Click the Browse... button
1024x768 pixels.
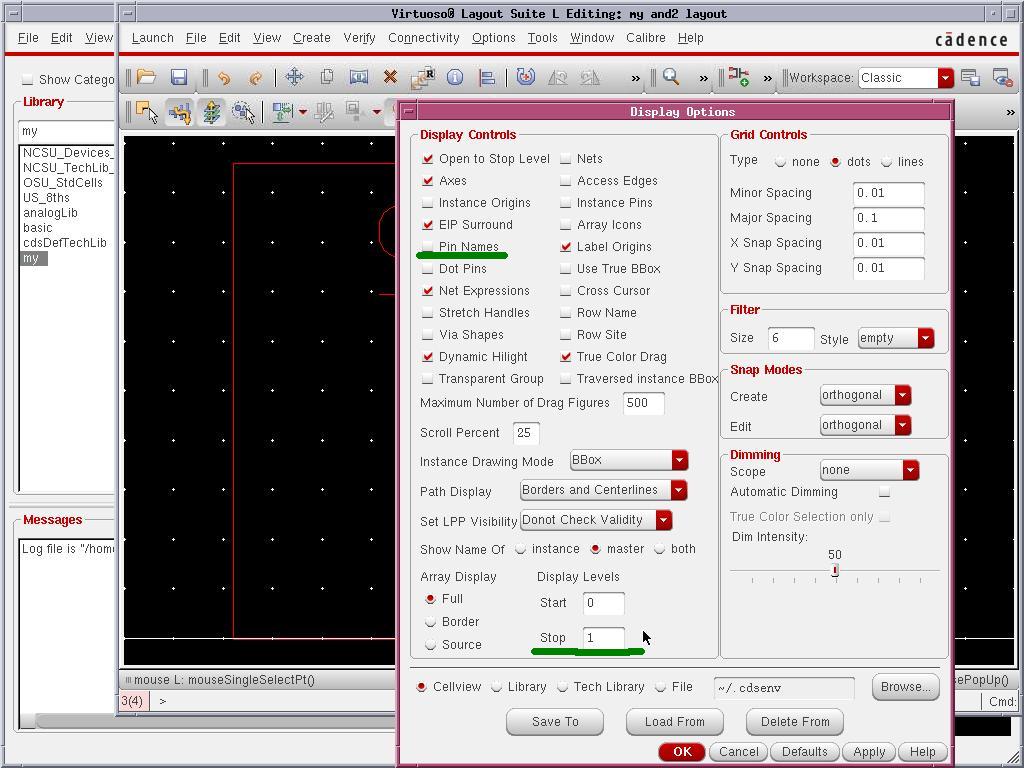[x=906, y=687]
